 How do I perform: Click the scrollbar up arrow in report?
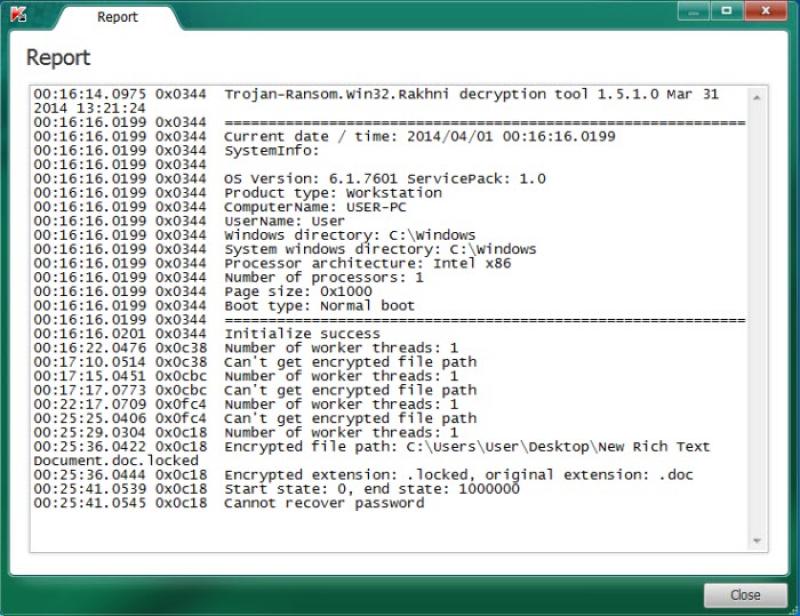pos(757,97)
